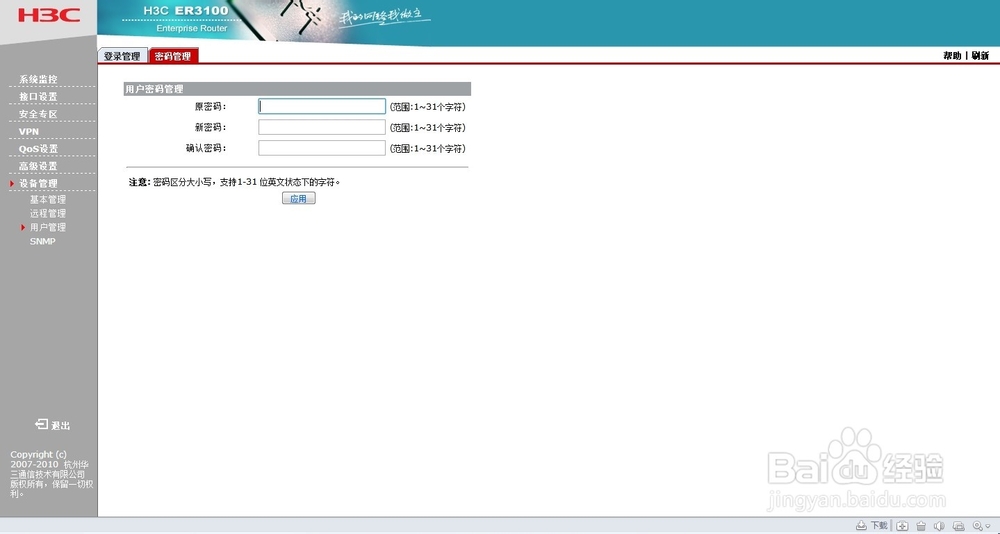This screenshot has height=534, width=1000.
Task: Click the trash cleanup icon in status bar
Action: (x=921, y=526)
